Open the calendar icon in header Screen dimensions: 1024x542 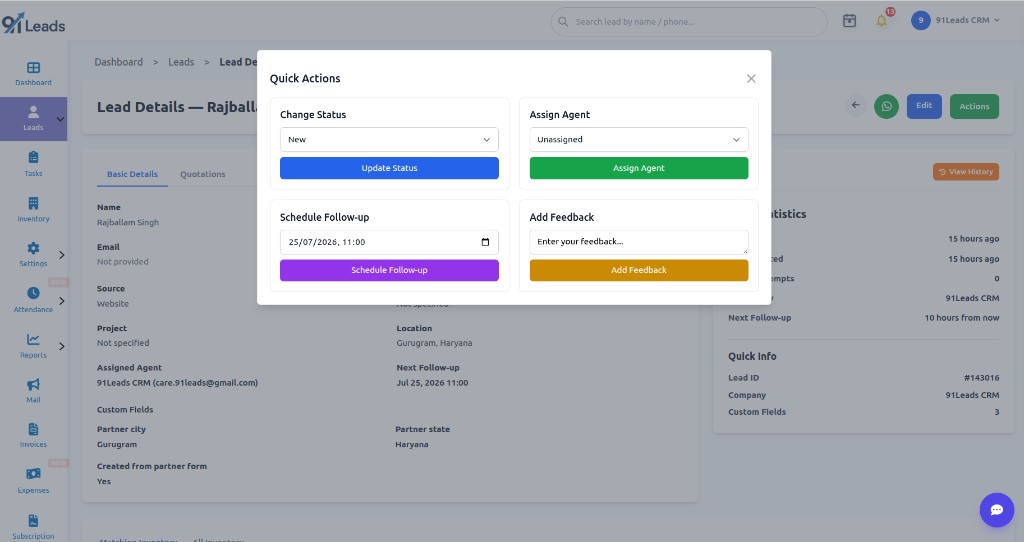coord(849,21)
